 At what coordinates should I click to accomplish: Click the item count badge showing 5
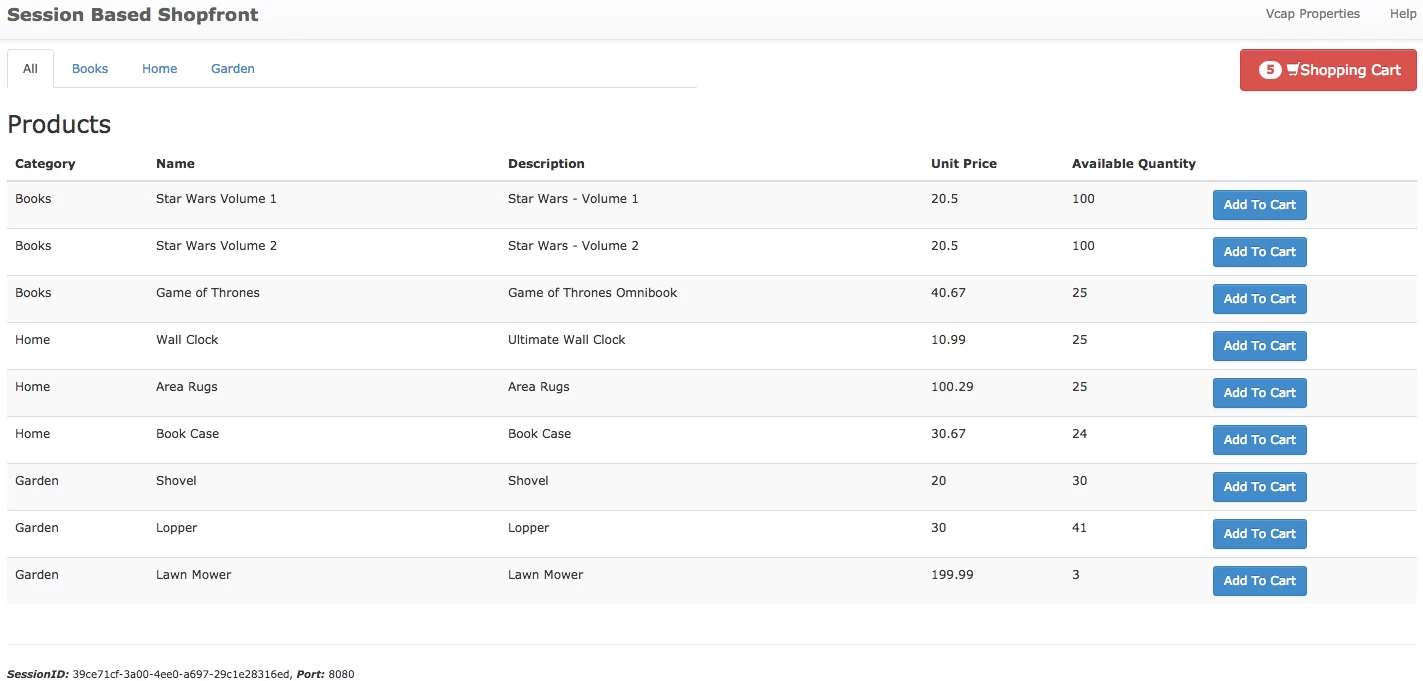(x=1270, y=70)
